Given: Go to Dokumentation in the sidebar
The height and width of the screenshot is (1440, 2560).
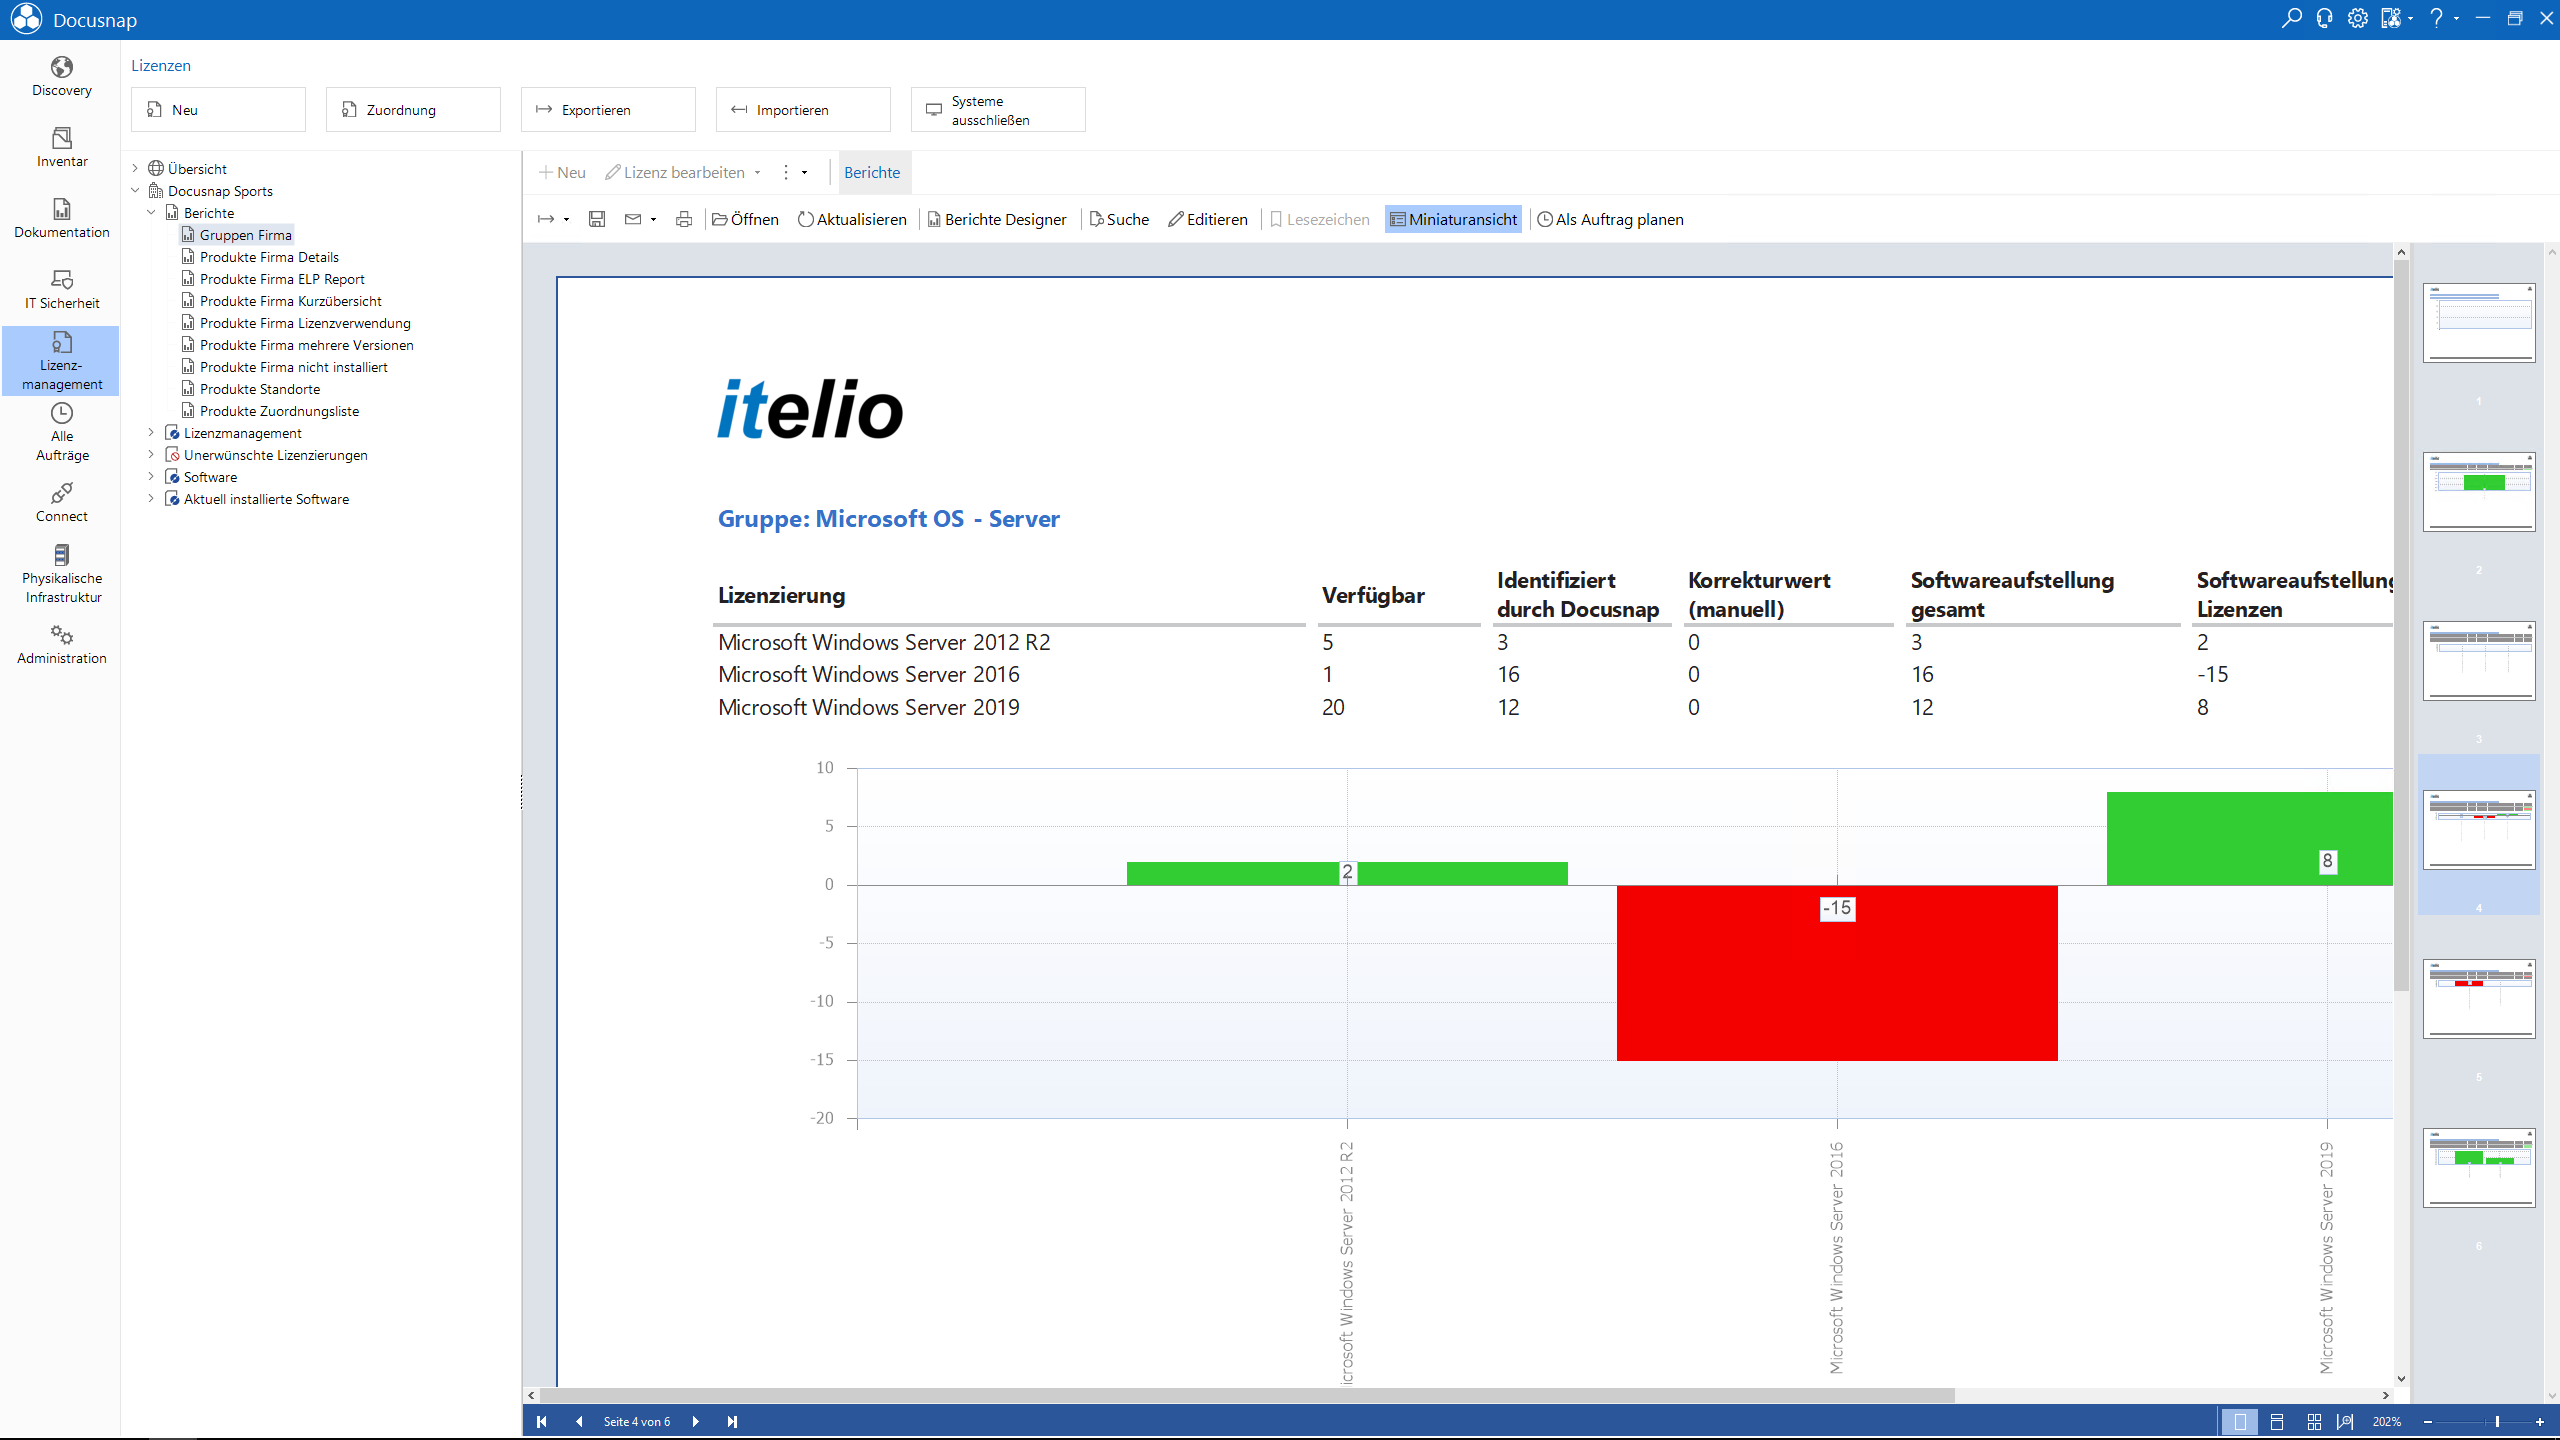Looking at the screenshot, I should tap(62, 219).
